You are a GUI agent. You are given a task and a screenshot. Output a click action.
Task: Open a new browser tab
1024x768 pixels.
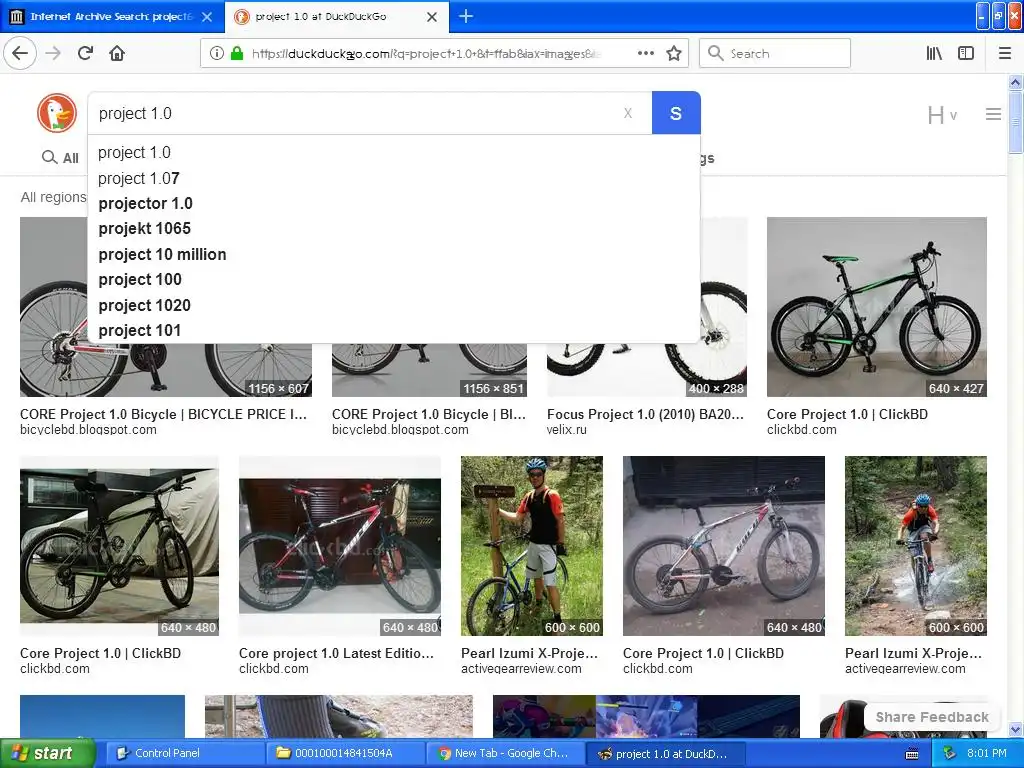pos(466,16)
